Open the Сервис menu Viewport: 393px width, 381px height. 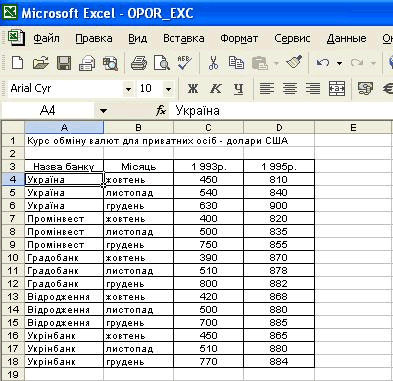coord(292,38)
